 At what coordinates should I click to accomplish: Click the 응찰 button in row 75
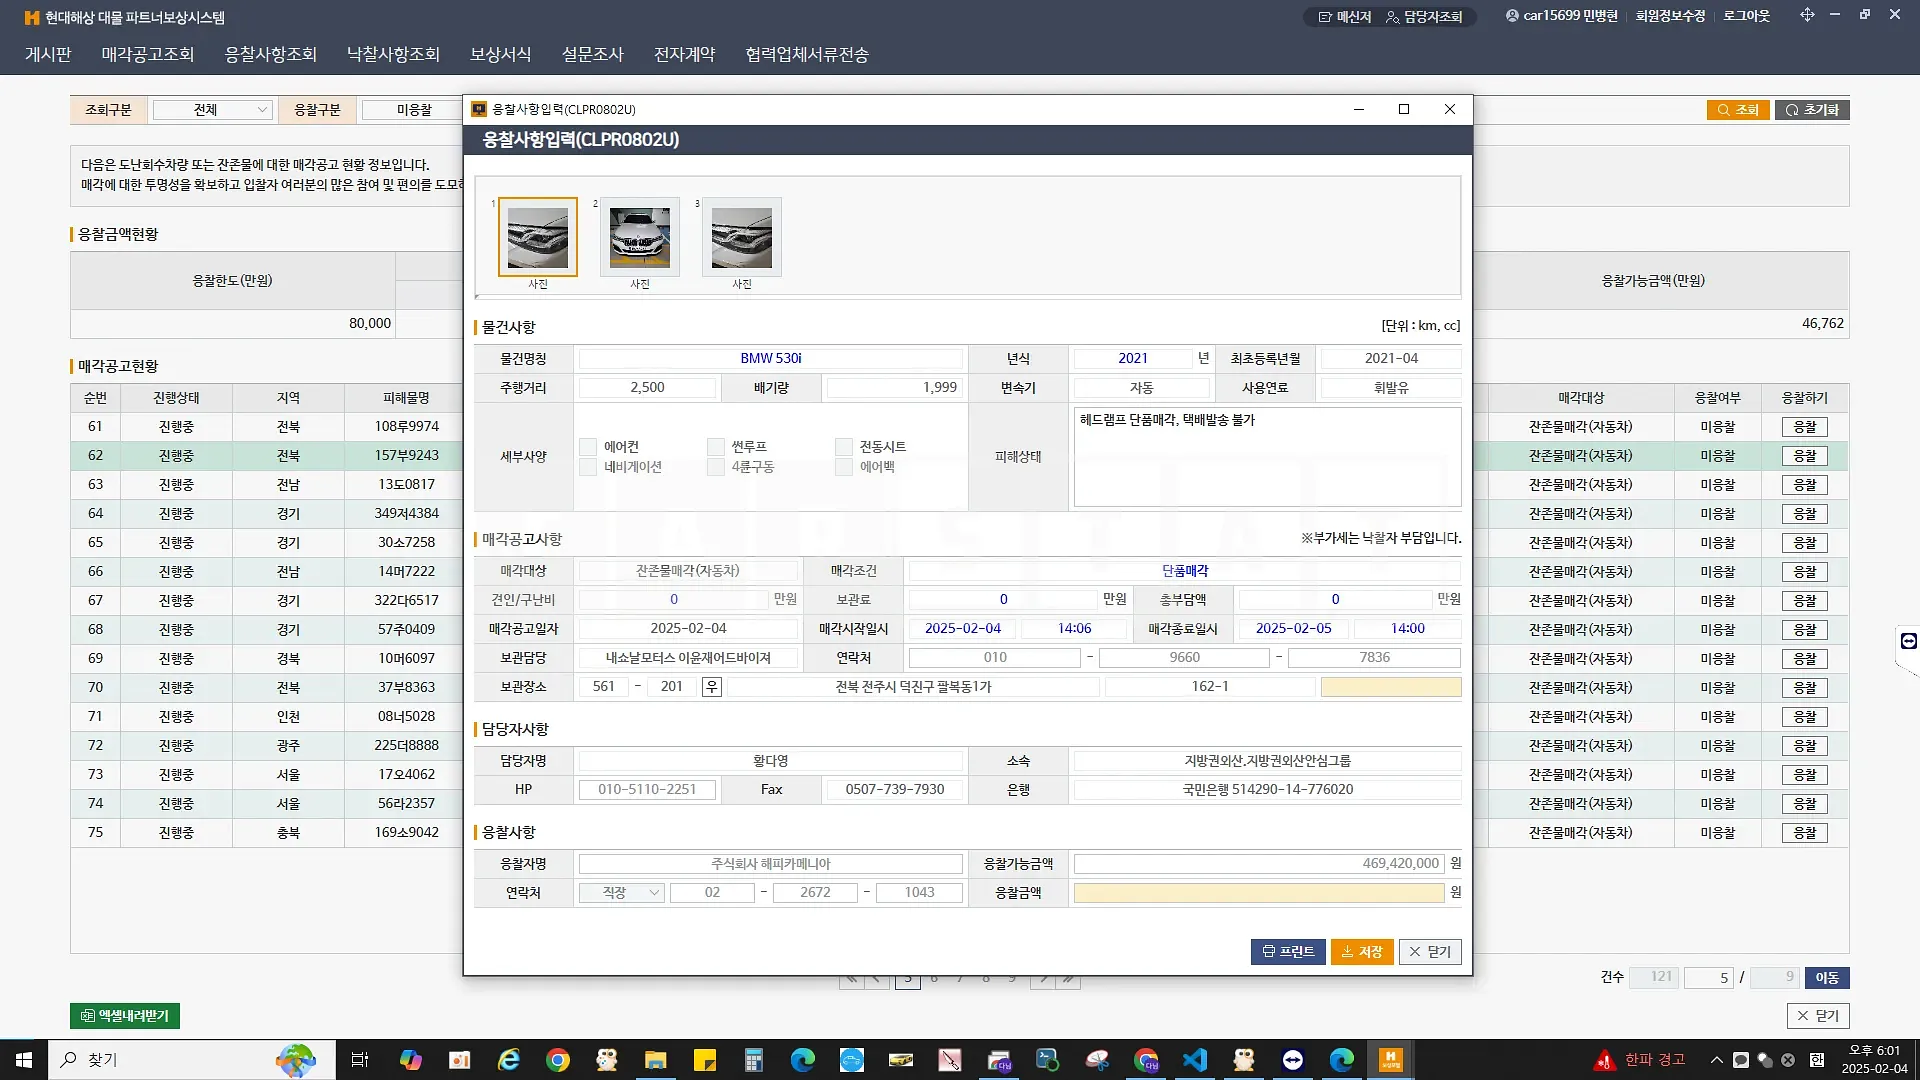tap(1804, 833)
